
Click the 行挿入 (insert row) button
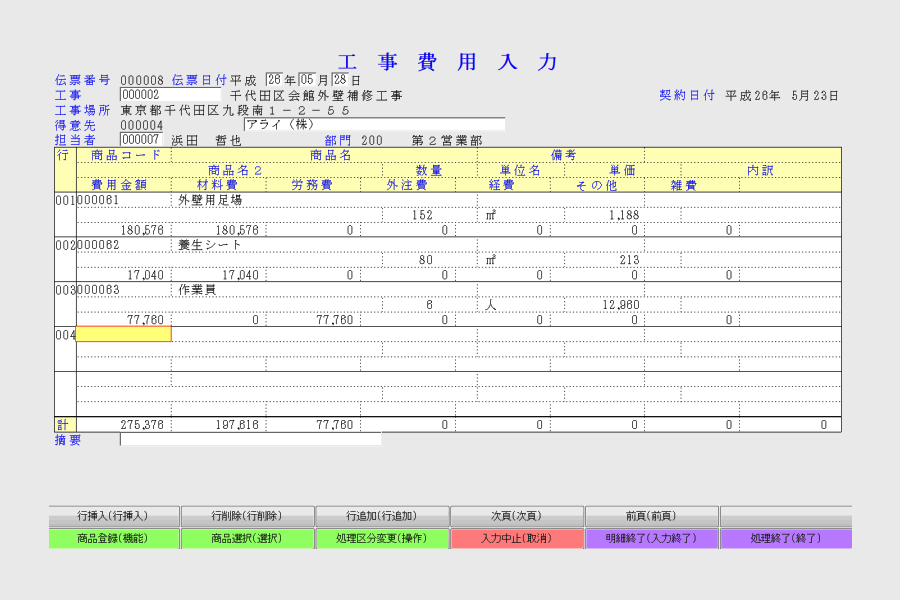[114, 516]
